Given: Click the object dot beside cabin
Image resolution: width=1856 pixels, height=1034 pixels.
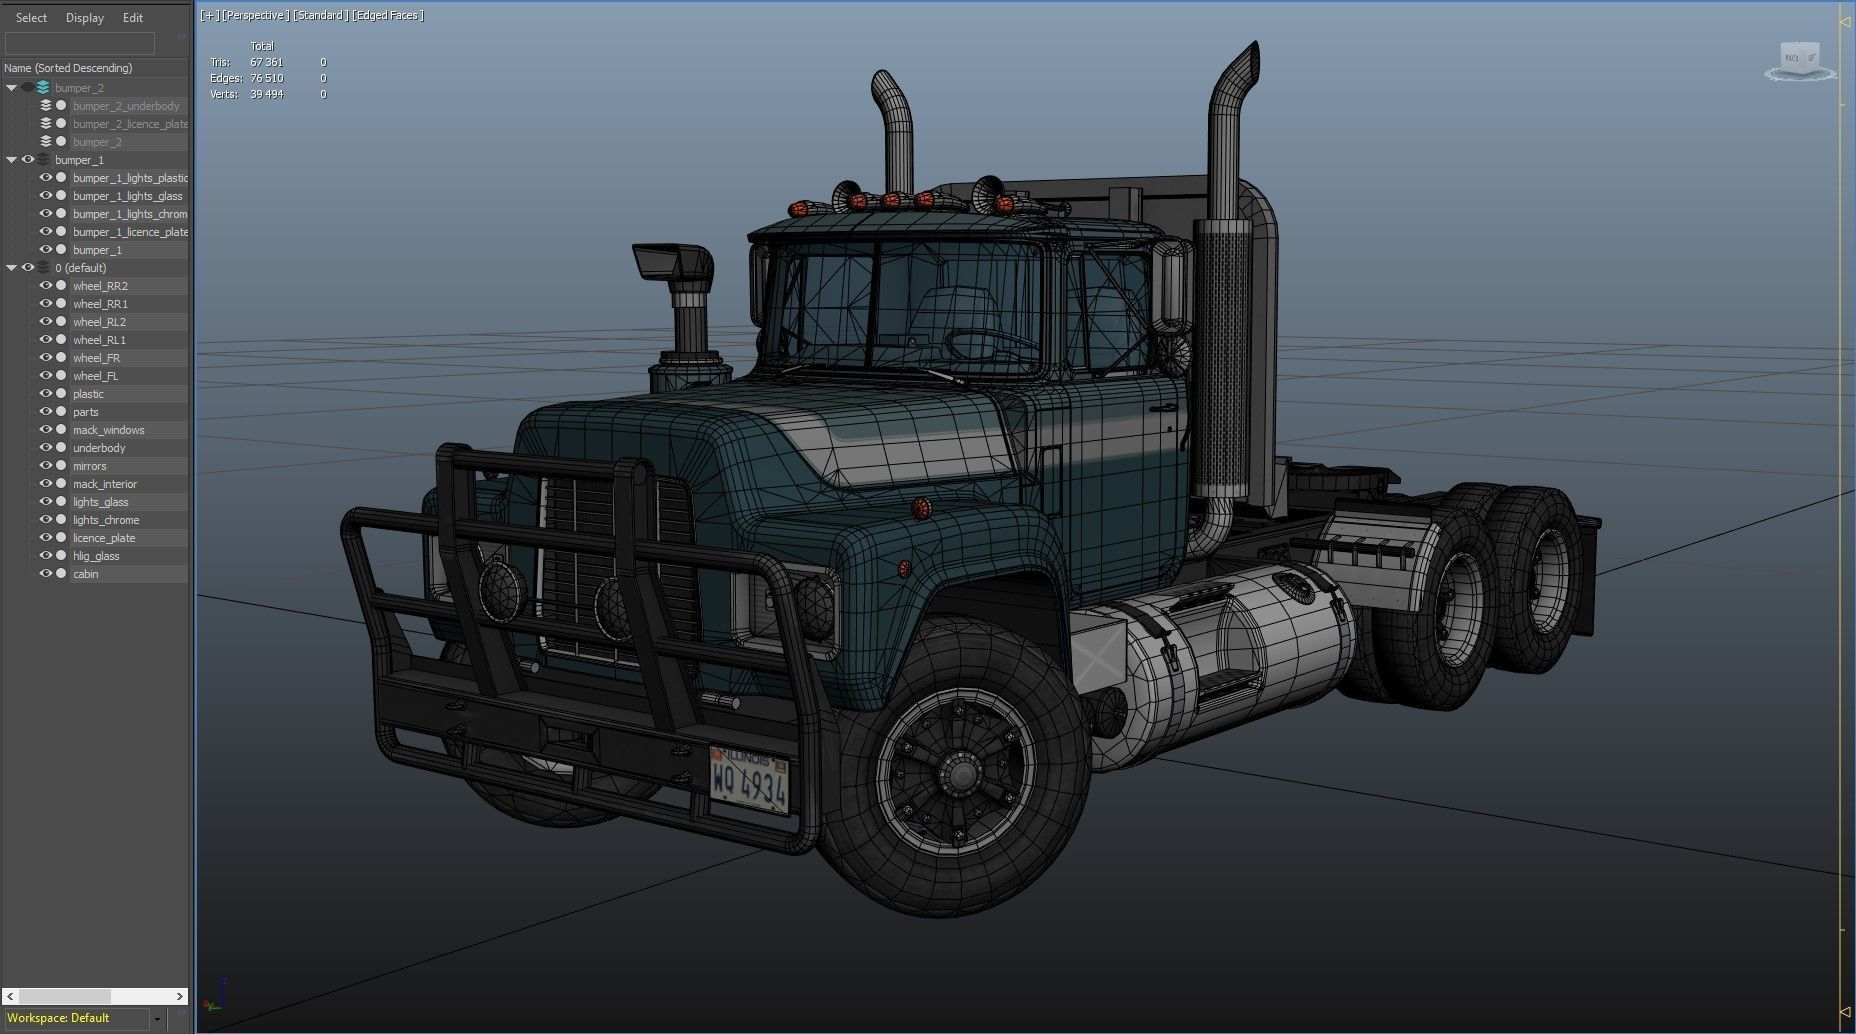Looking at the screenshot, I should [x=61, y=574].
